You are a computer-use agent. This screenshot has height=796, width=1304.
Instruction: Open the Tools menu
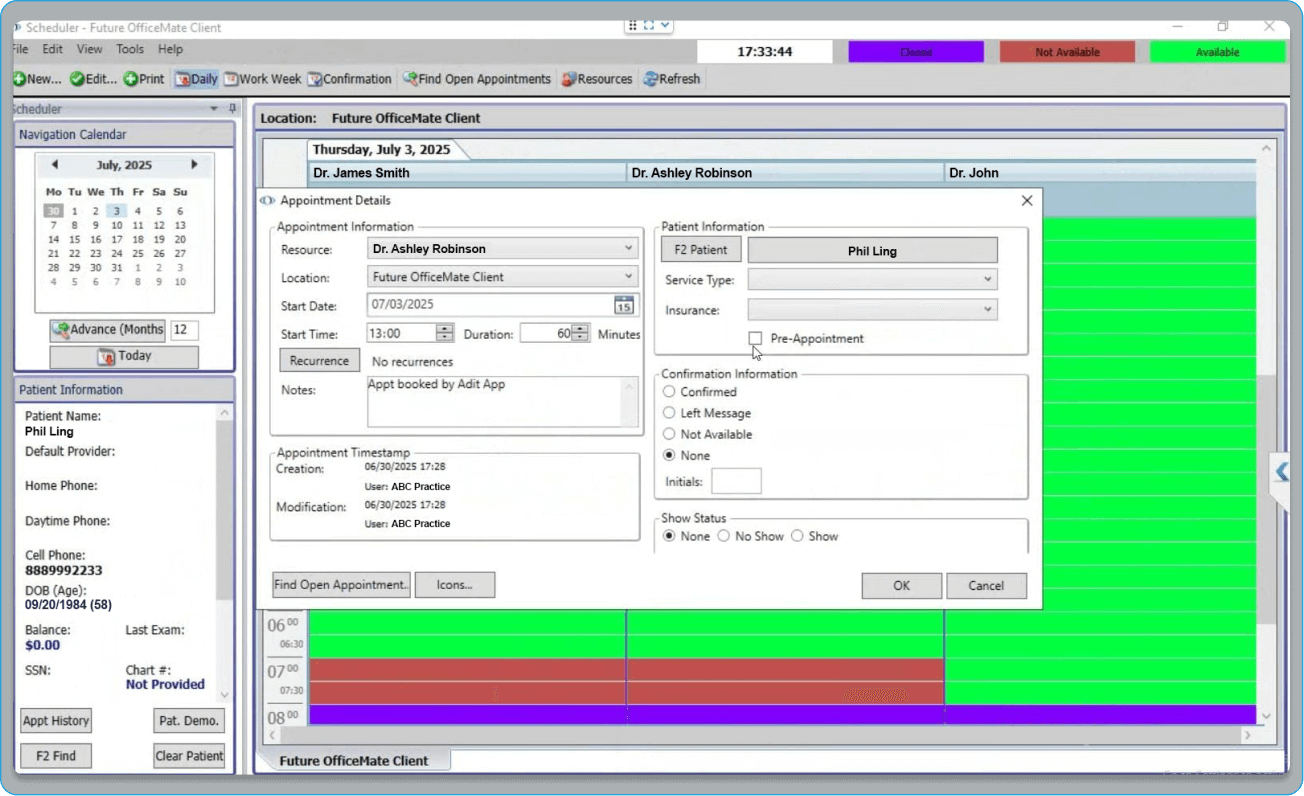pyautogui.click(x=130, y=49)
